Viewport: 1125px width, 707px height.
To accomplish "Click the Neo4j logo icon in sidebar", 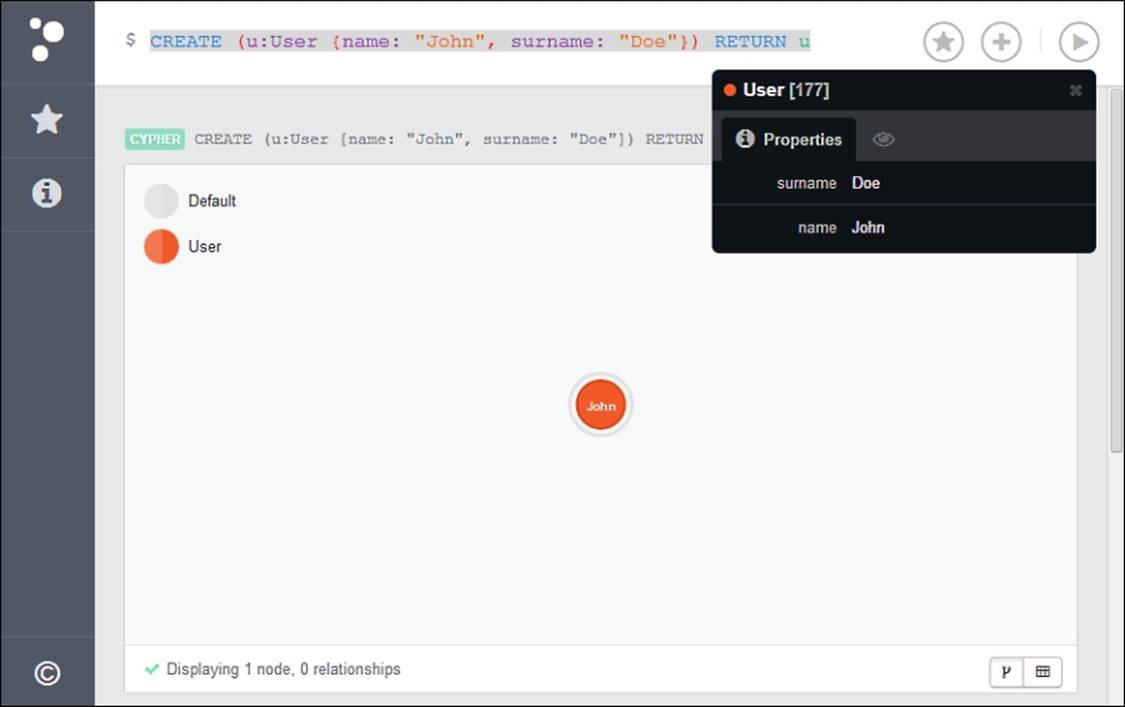I will pos(46,40).
